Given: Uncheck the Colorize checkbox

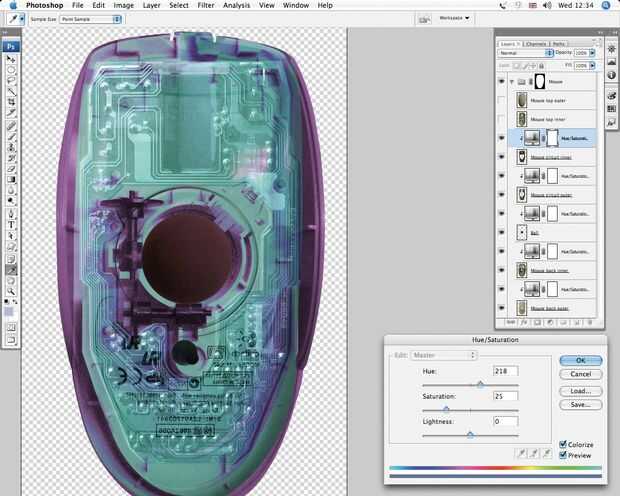Looking at the screenshot, I should tap(563, 444).
